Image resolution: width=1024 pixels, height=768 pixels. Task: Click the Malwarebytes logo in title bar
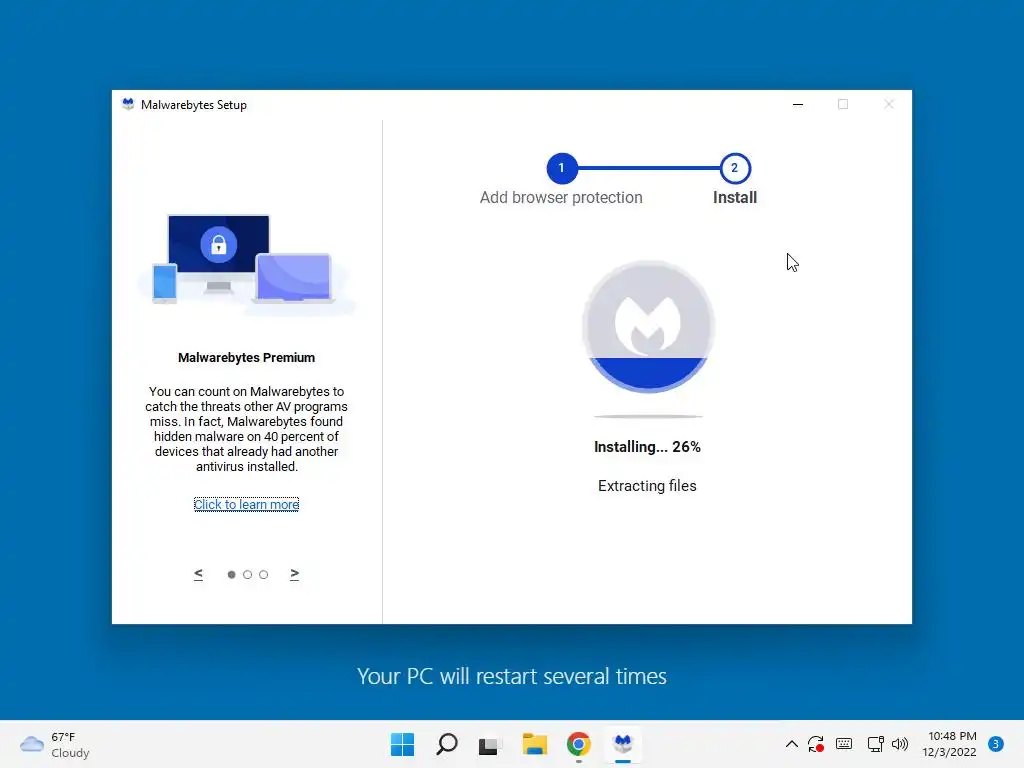point(128,104)
